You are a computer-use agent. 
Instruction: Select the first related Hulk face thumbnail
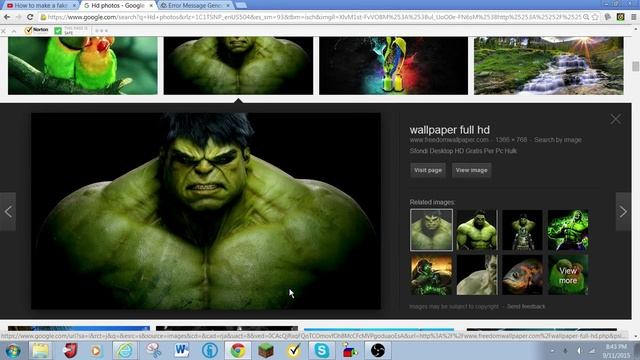click(x=431, y=230)
